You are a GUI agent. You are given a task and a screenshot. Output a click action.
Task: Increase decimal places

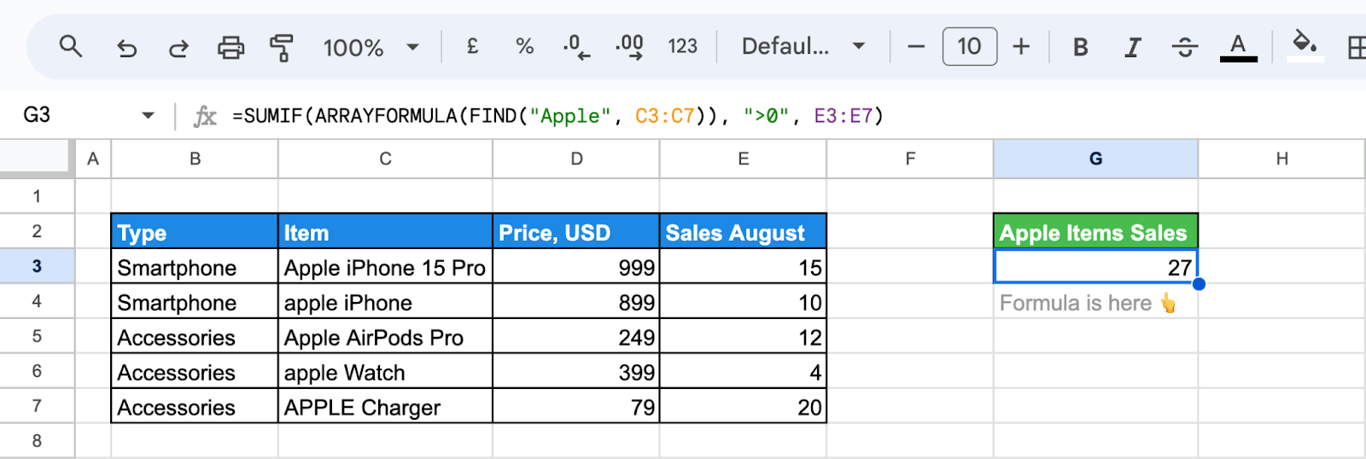click(x=630, y=47)
